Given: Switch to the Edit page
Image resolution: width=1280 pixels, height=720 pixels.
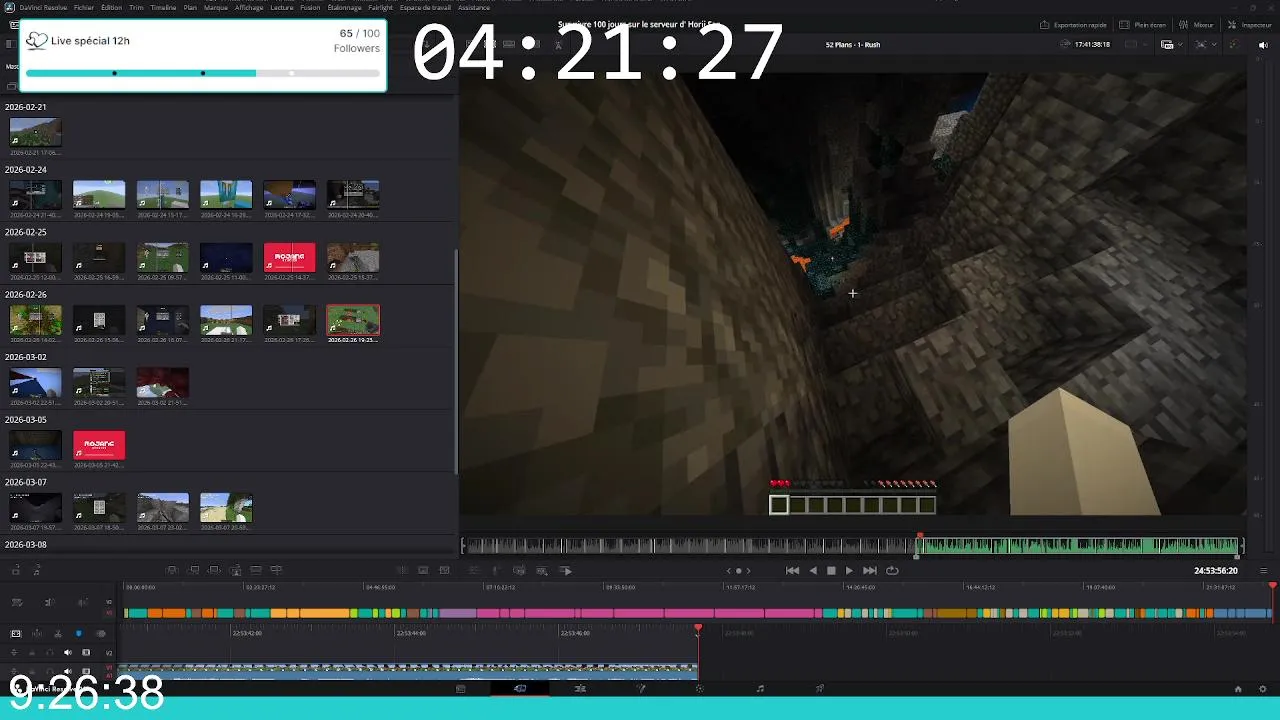Looking at the screenshot, I should point(580,688).
